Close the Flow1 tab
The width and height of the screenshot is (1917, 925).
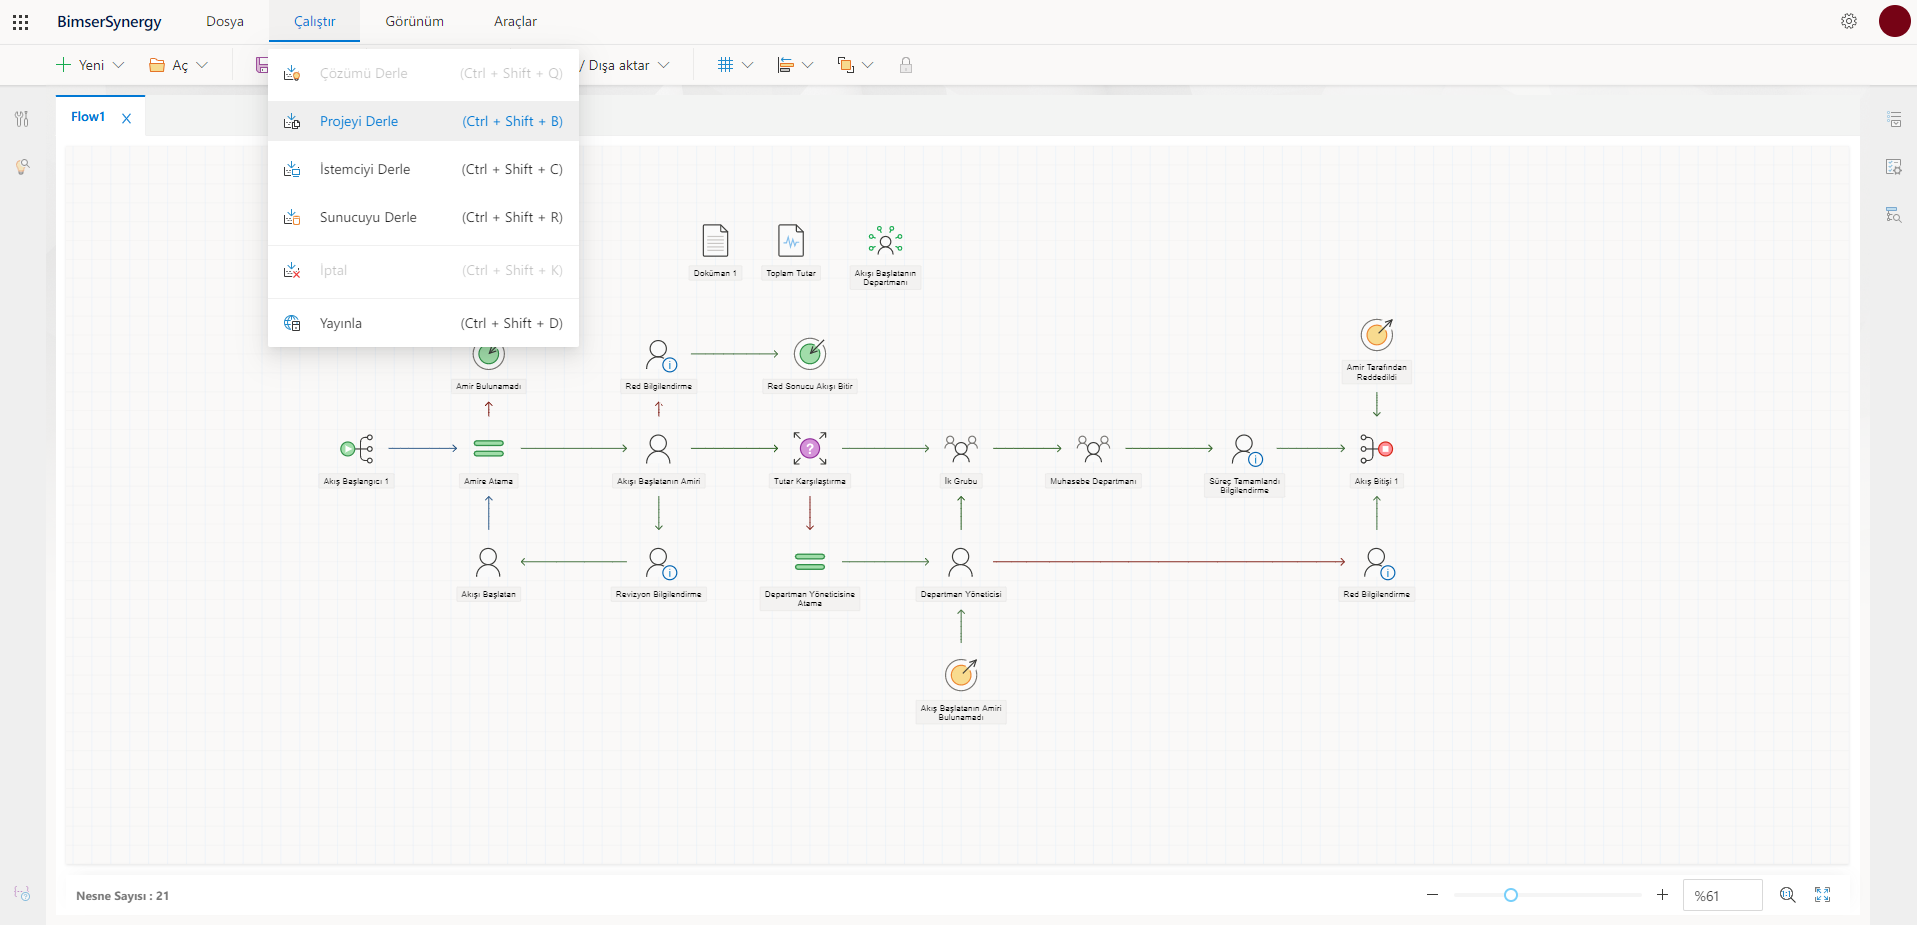127,118
